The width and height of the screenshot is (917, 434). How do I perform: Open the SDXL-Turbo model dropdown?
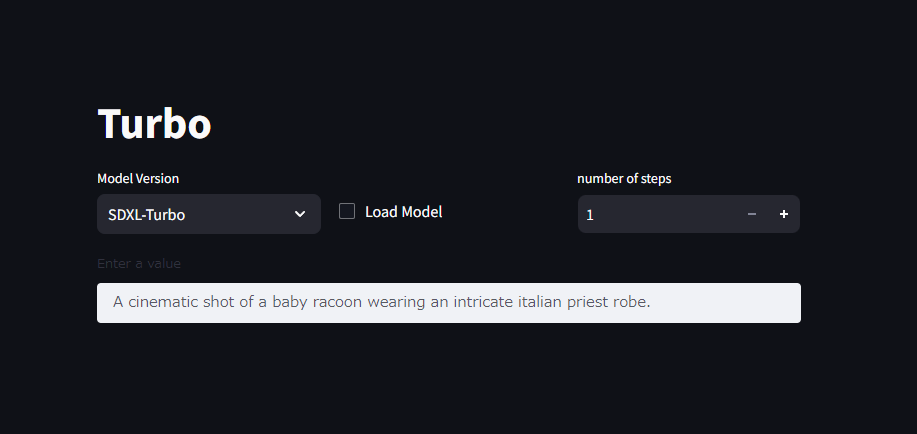point(209,214)
